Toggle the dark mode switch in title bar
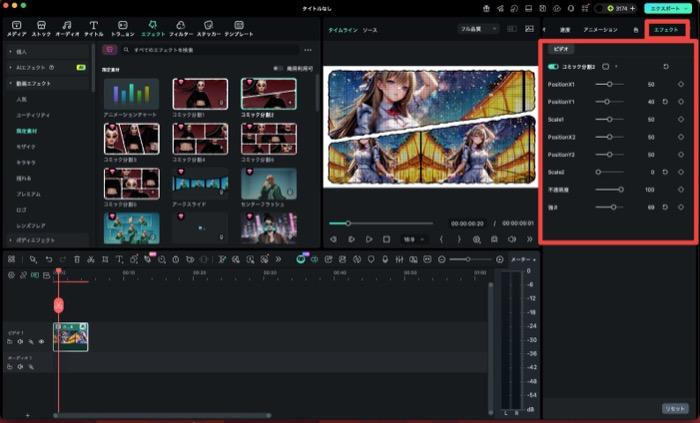The height and width of the screenshot is (423, 700). click(599, 8)
